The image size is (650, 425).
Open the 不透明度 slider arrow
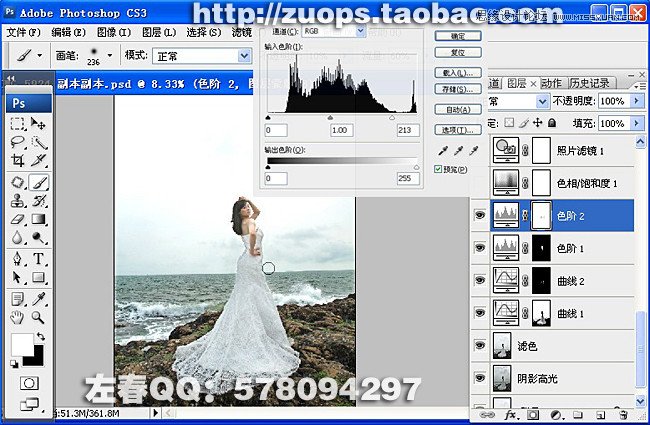636,101
